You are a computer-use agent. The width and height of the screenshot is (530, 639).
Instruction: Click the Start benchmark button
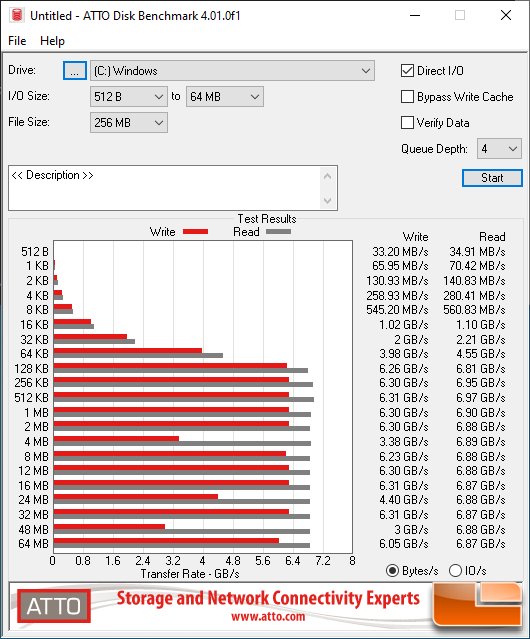click(492, 178)
